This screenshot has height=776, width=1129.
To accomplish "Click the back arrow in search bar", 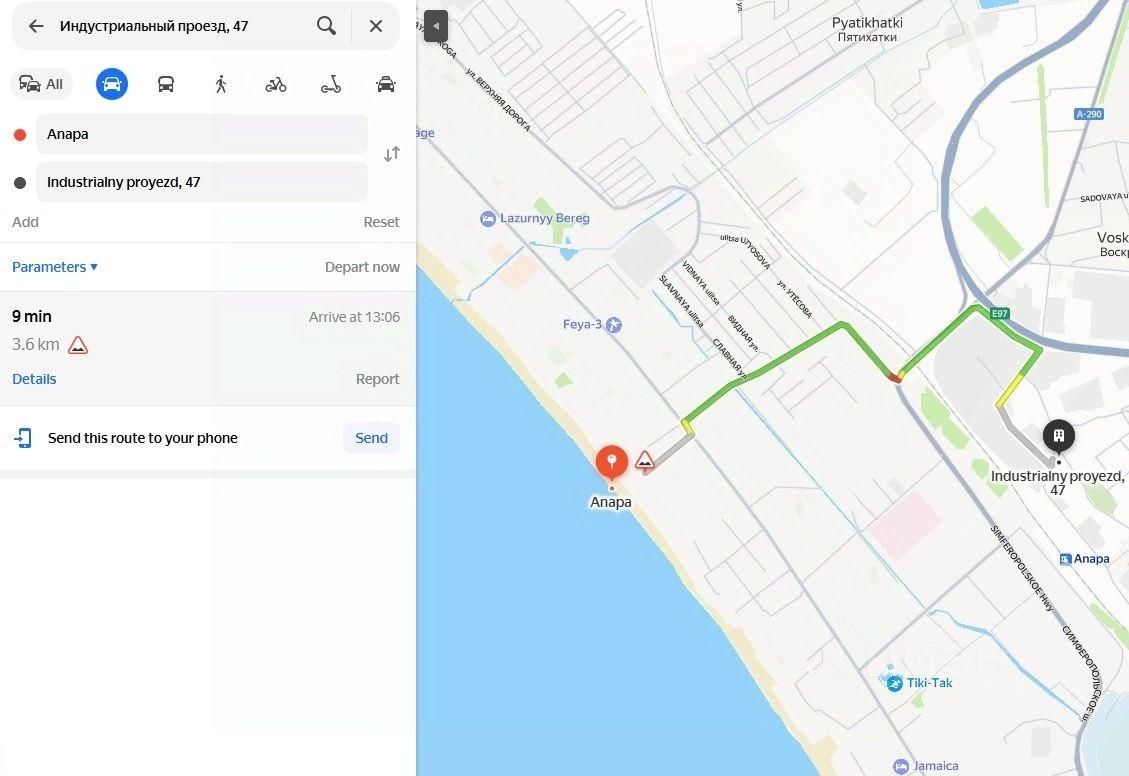I will click(36, 27).
